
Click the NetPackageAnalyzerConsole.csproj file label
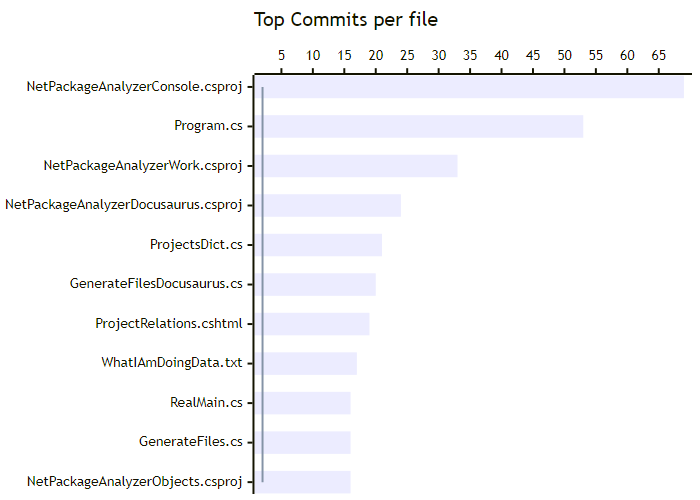pos(135,87)
